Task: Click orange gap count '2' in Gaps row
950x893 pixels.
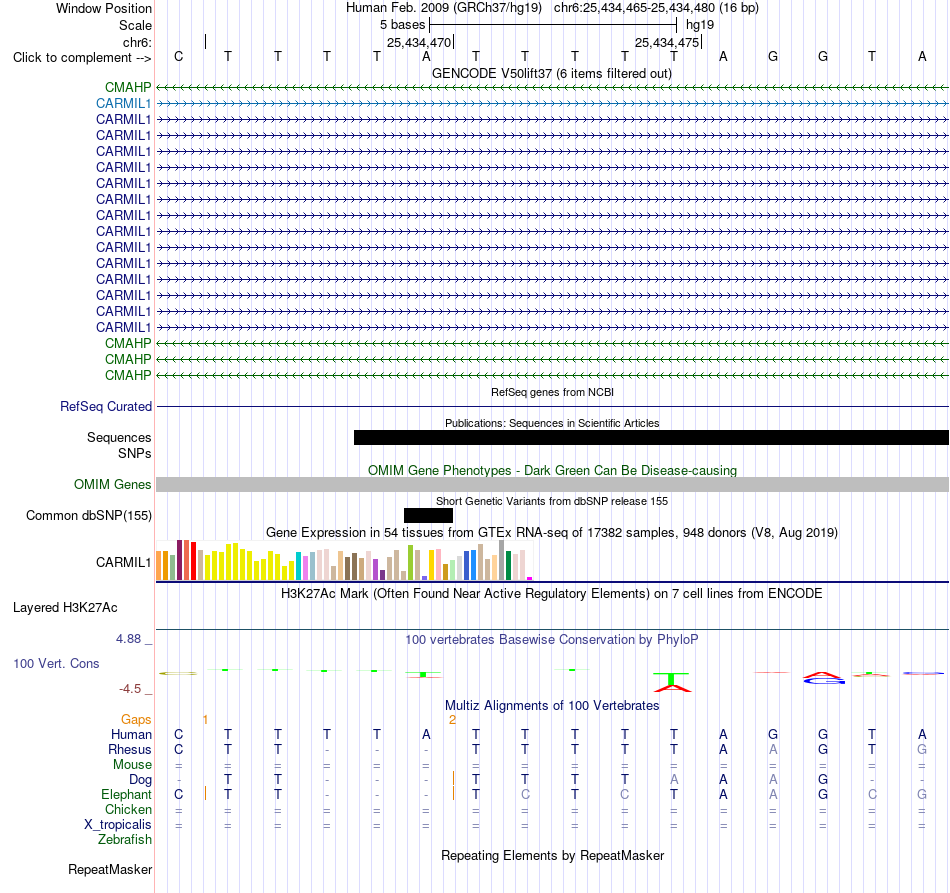Action: click(x=452, y=720)
